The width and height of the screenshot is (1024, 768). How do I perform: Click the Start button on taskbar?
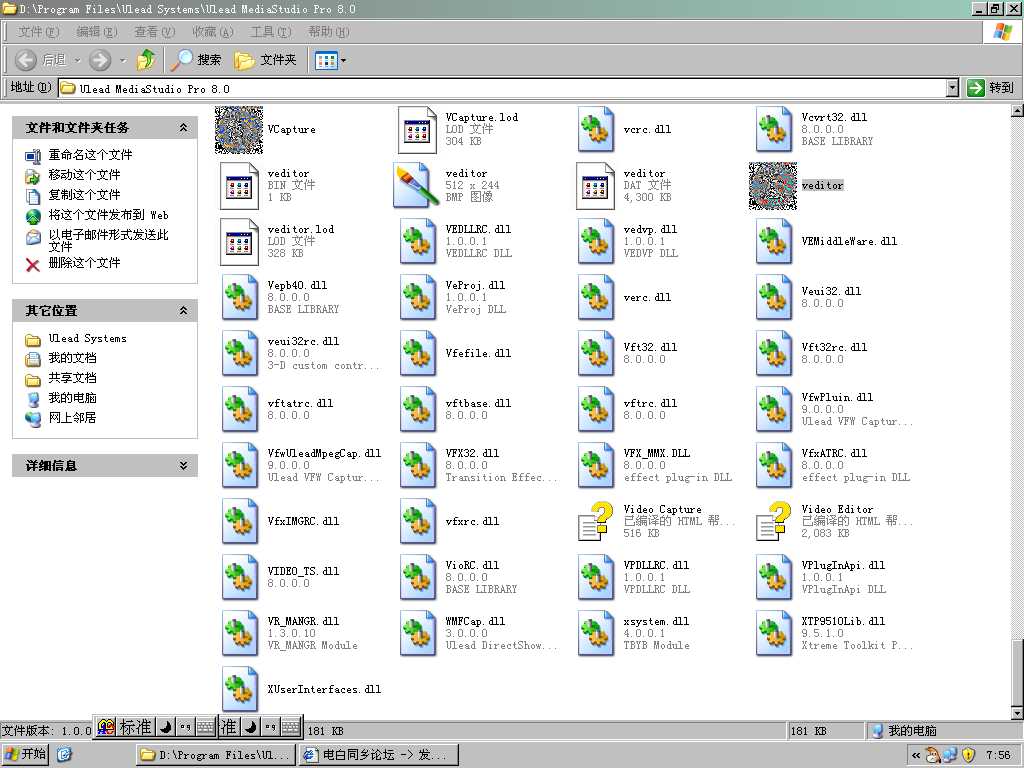pyautogui.click(x=26, y=754)
